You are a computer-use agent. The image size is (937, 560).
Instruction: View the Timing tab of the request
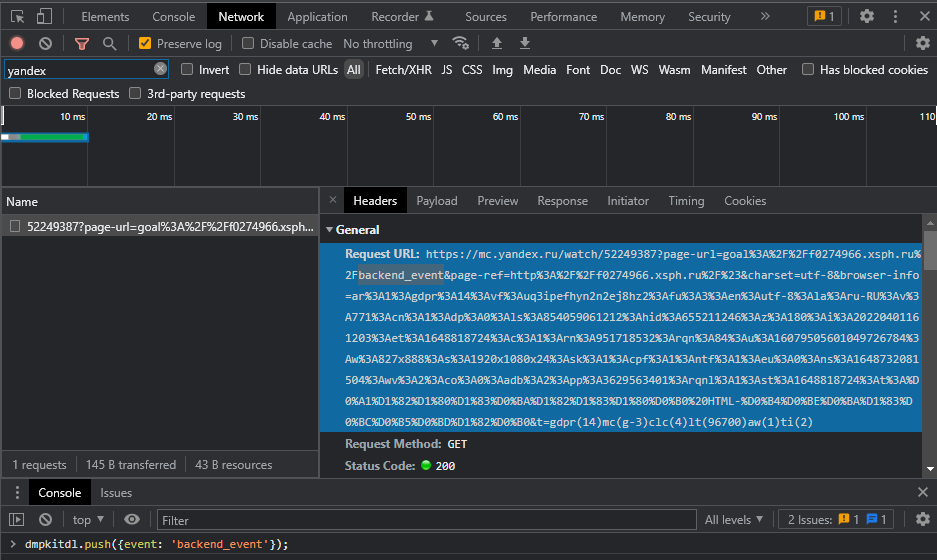pyautogui.click(x=686, y=201)
